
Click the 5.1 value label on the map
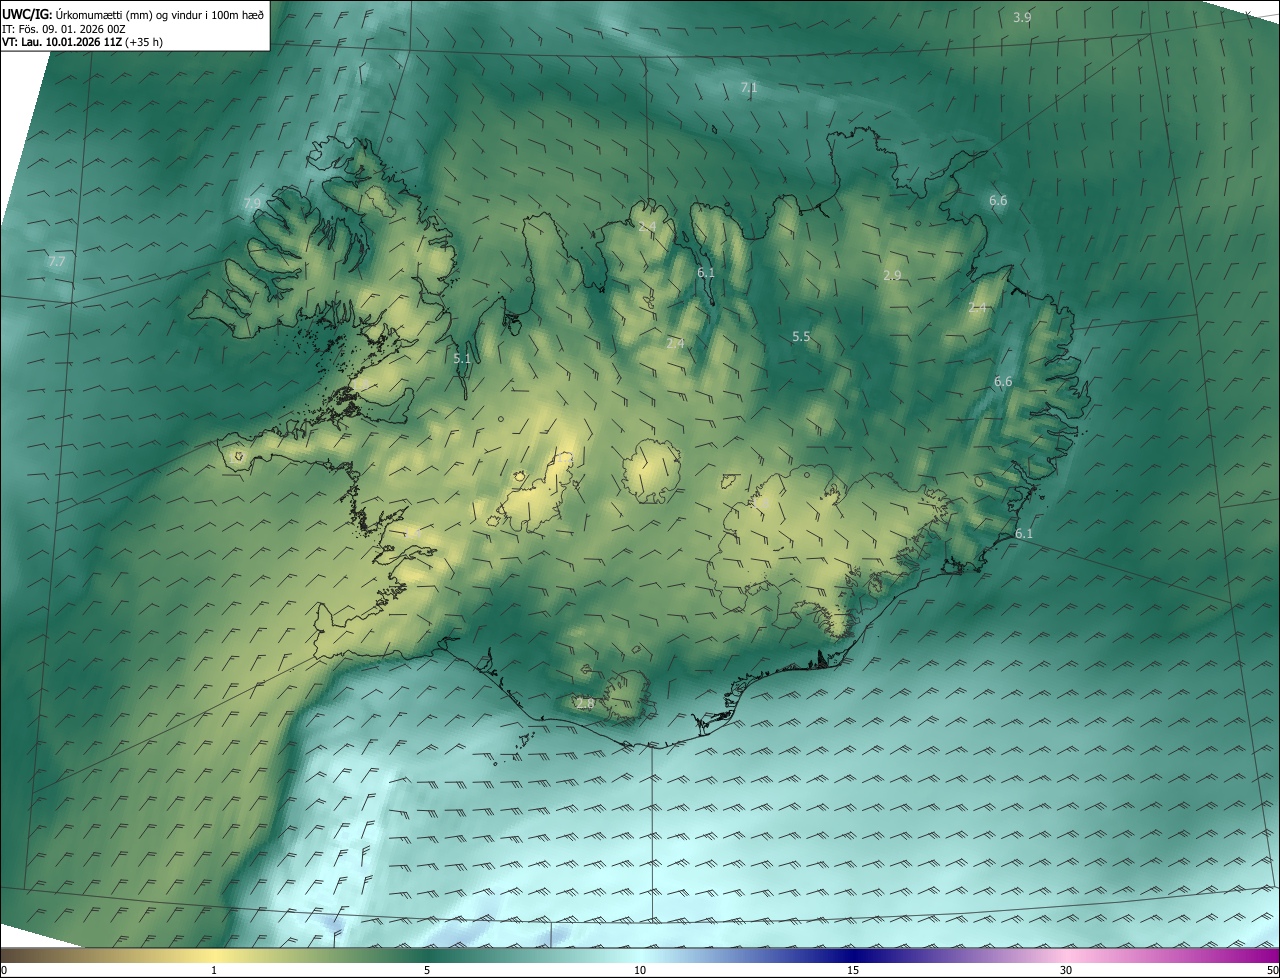pos(462,358)
